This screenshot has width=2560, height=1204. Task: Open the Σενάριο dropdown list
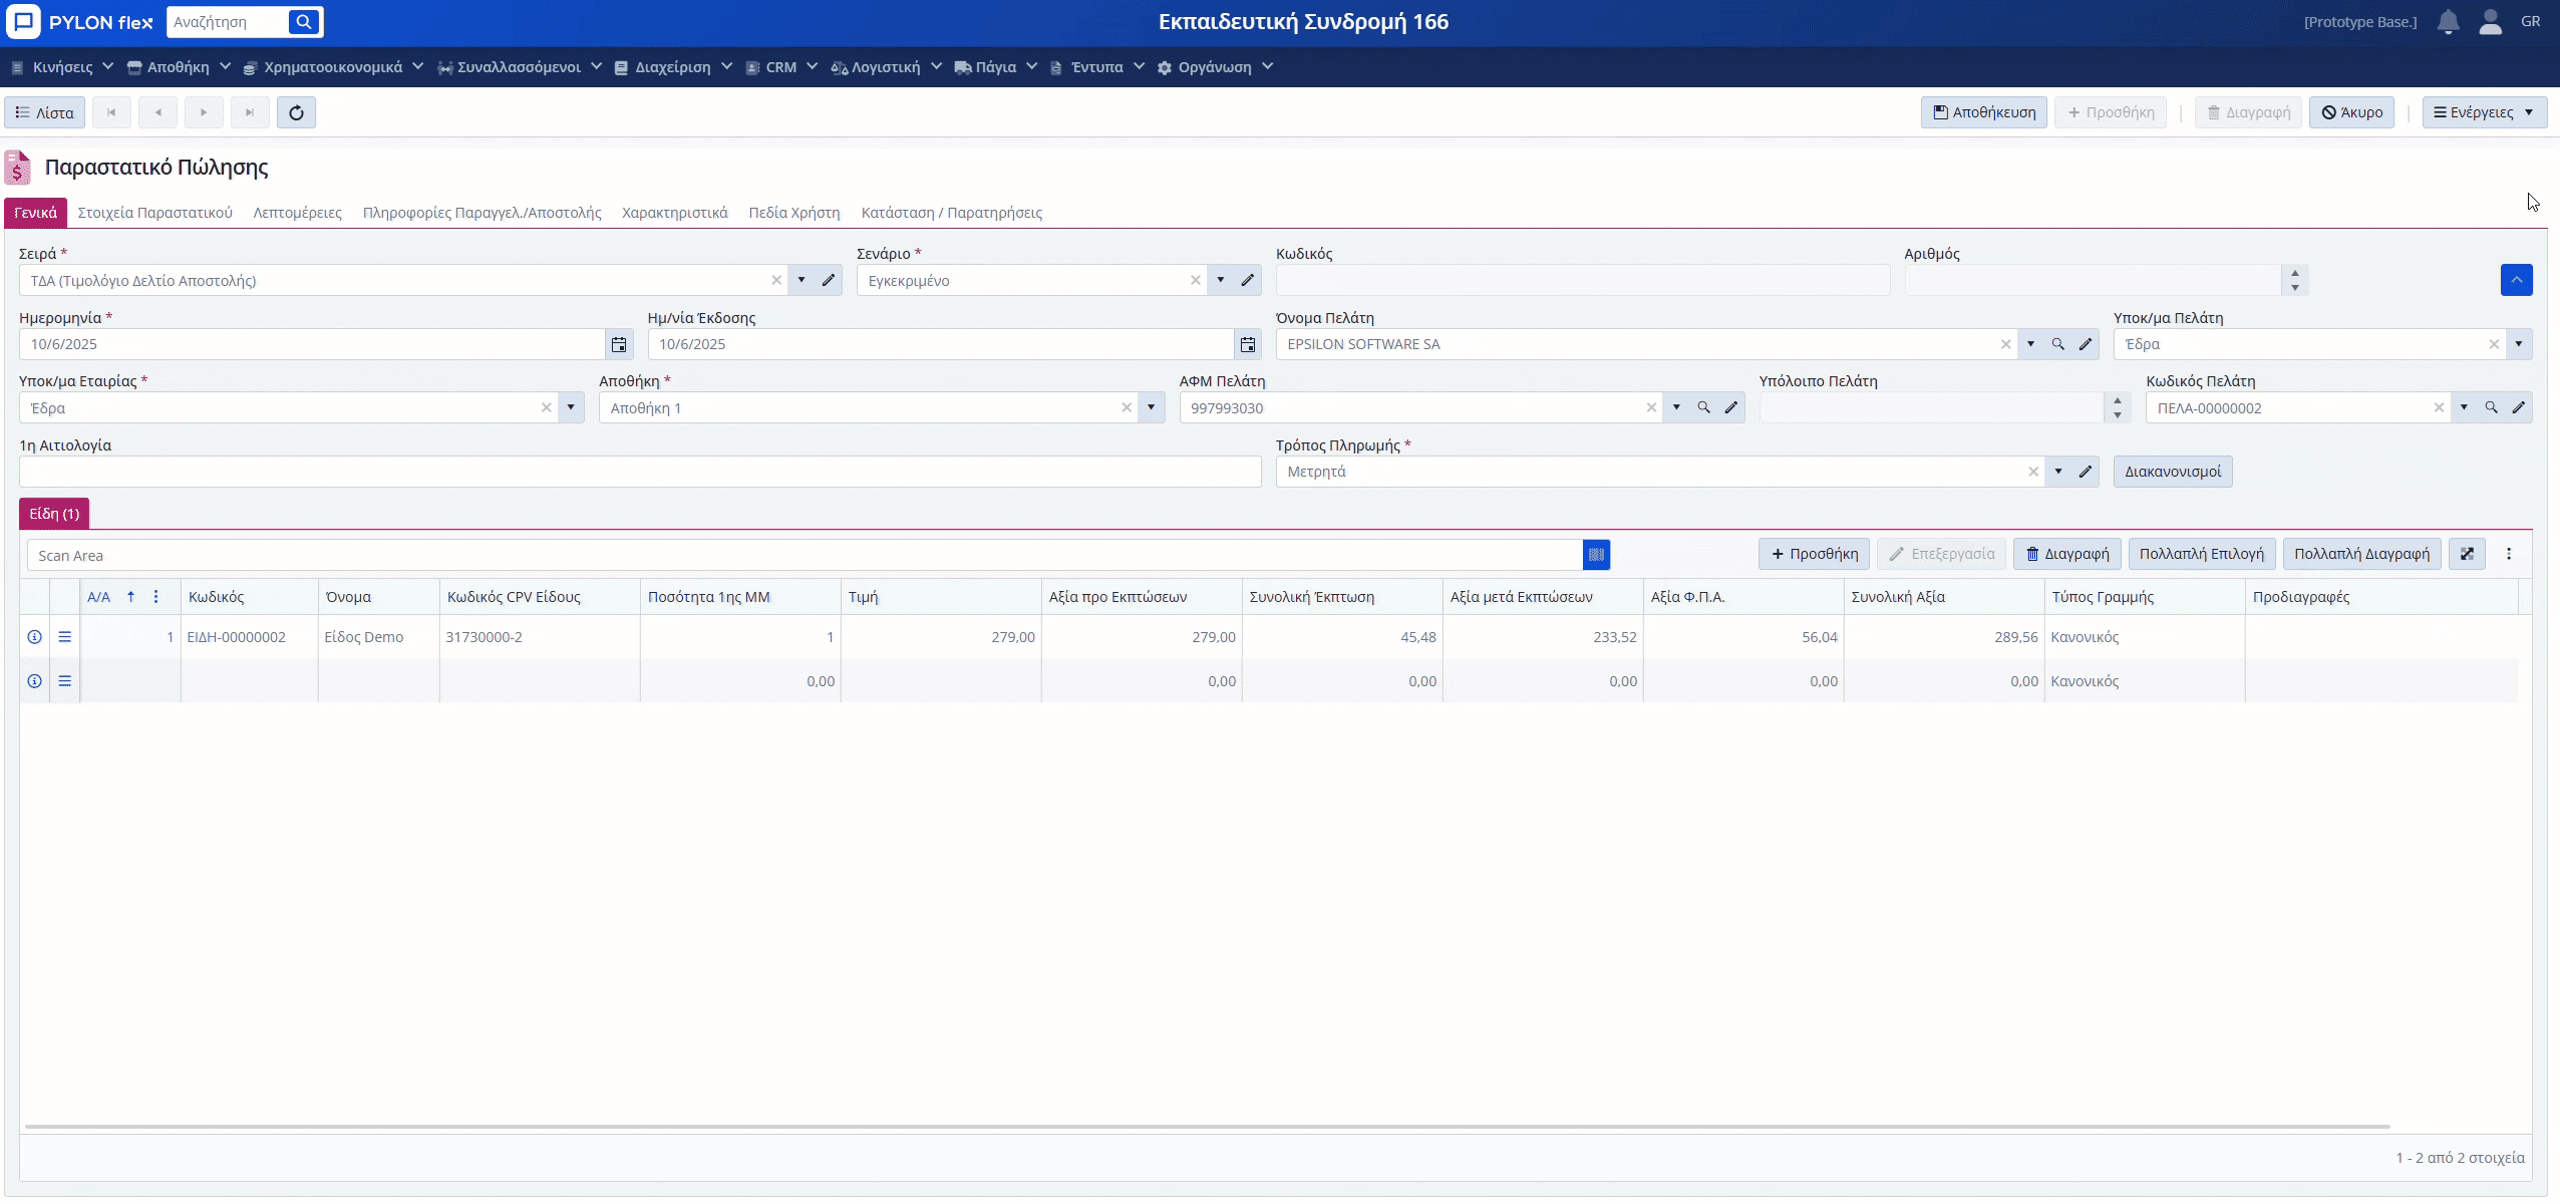pyautogui.click(x=1220, y=280)
